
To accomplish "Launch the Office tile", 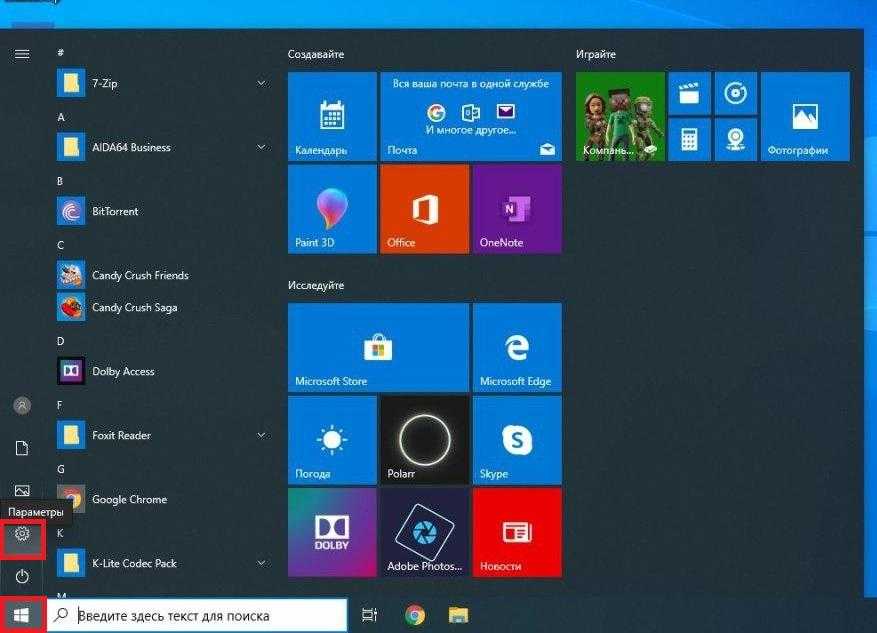I will pyautogui.click(x=424, y=209).
